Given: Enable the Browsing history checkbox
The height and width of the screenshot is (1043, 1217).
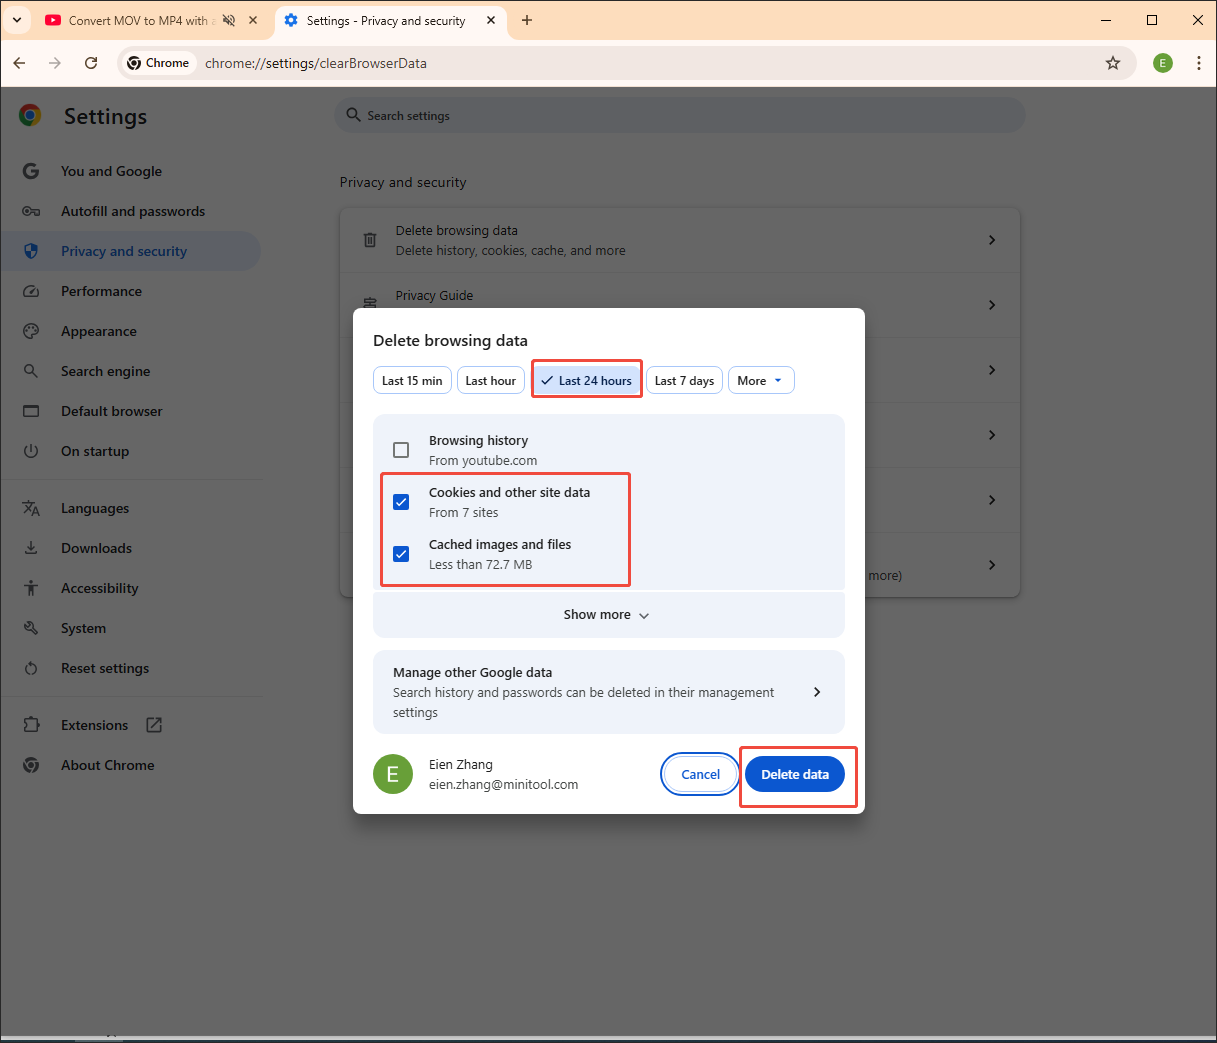Looking at the screenshot, I should (401, 449).
